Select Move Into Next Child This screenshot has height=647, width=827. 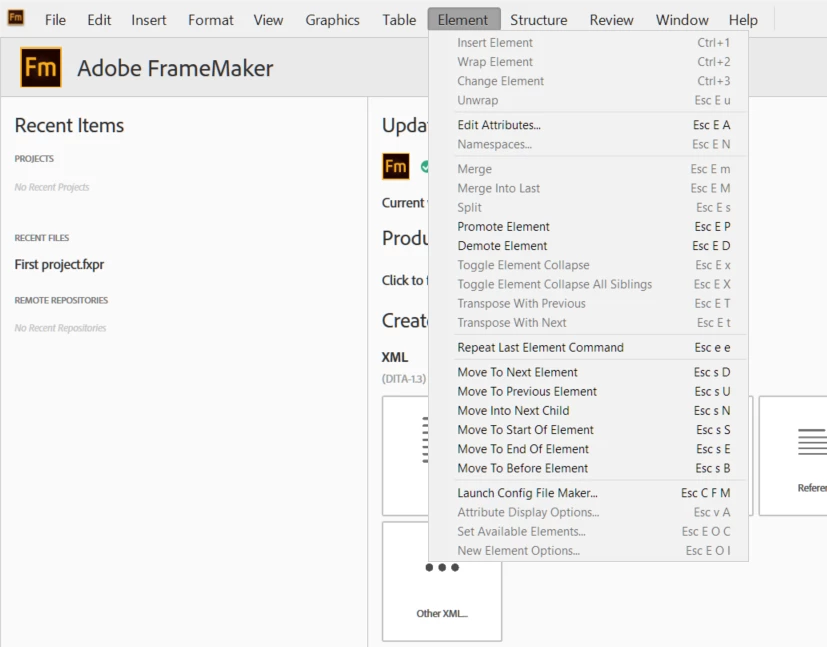tap(589, 411)
